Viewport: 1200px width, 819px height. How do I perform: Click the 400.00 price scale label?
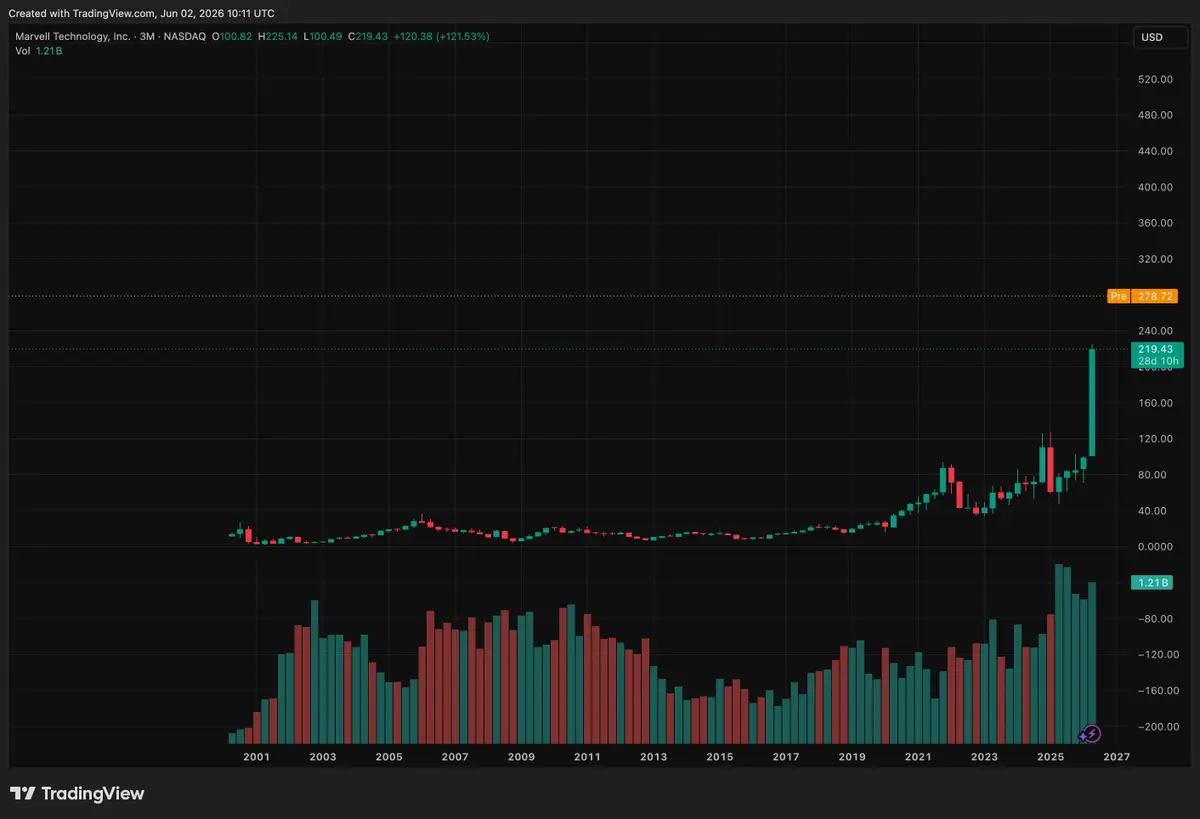pyautogui.click(x=1154, y=187)
